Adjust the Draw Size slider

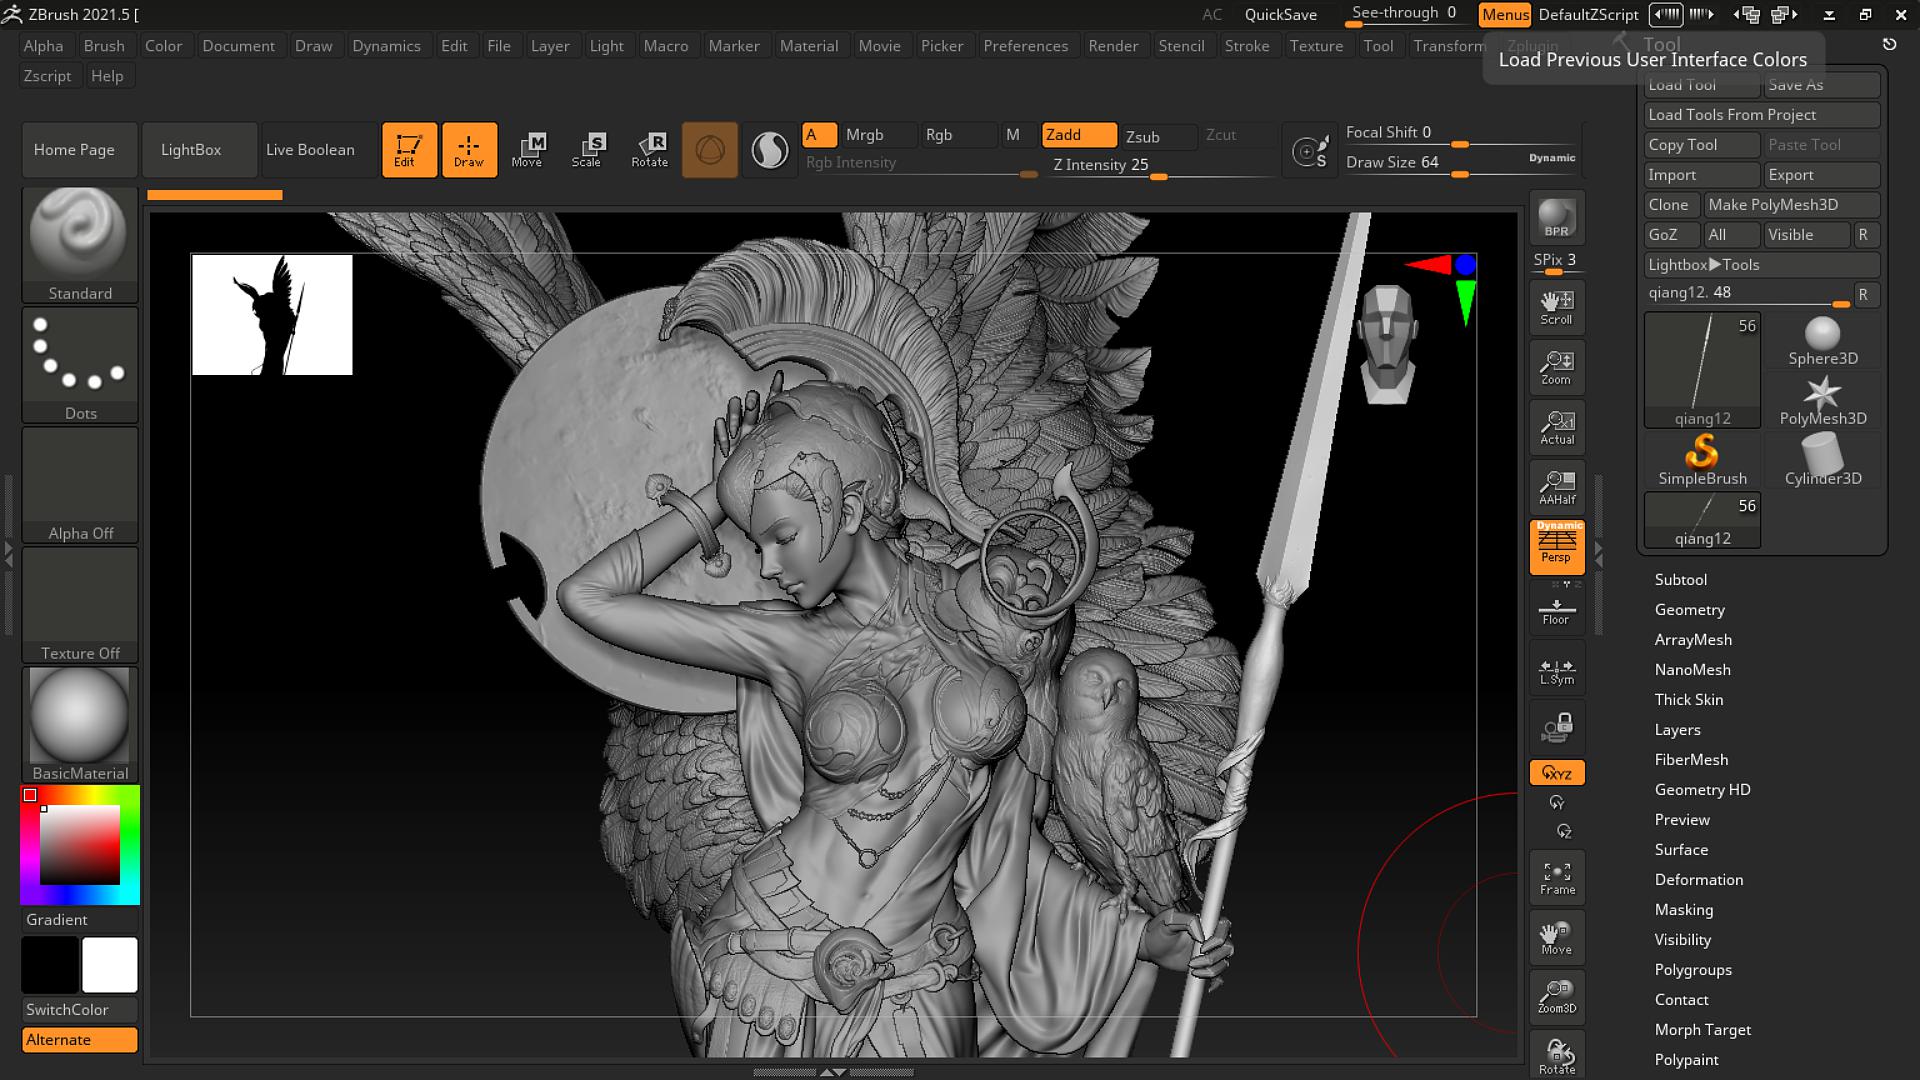[1458, 163]
